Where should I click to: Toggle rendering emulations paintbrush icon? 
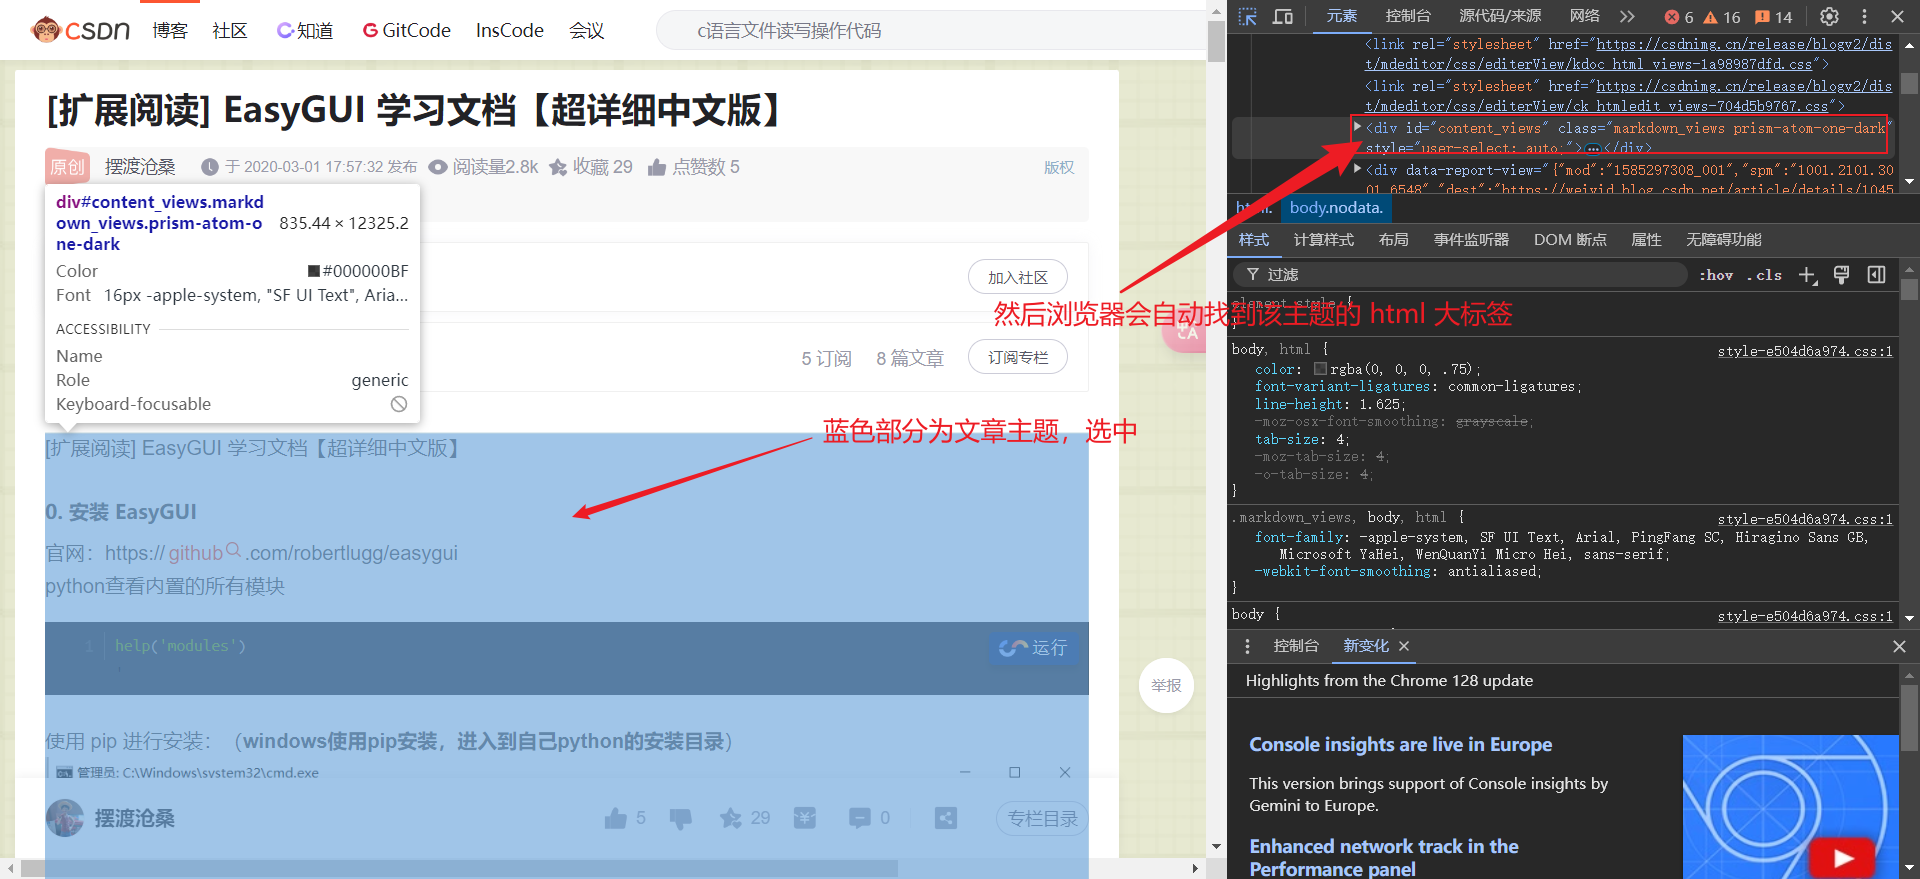pos(1842,275)
